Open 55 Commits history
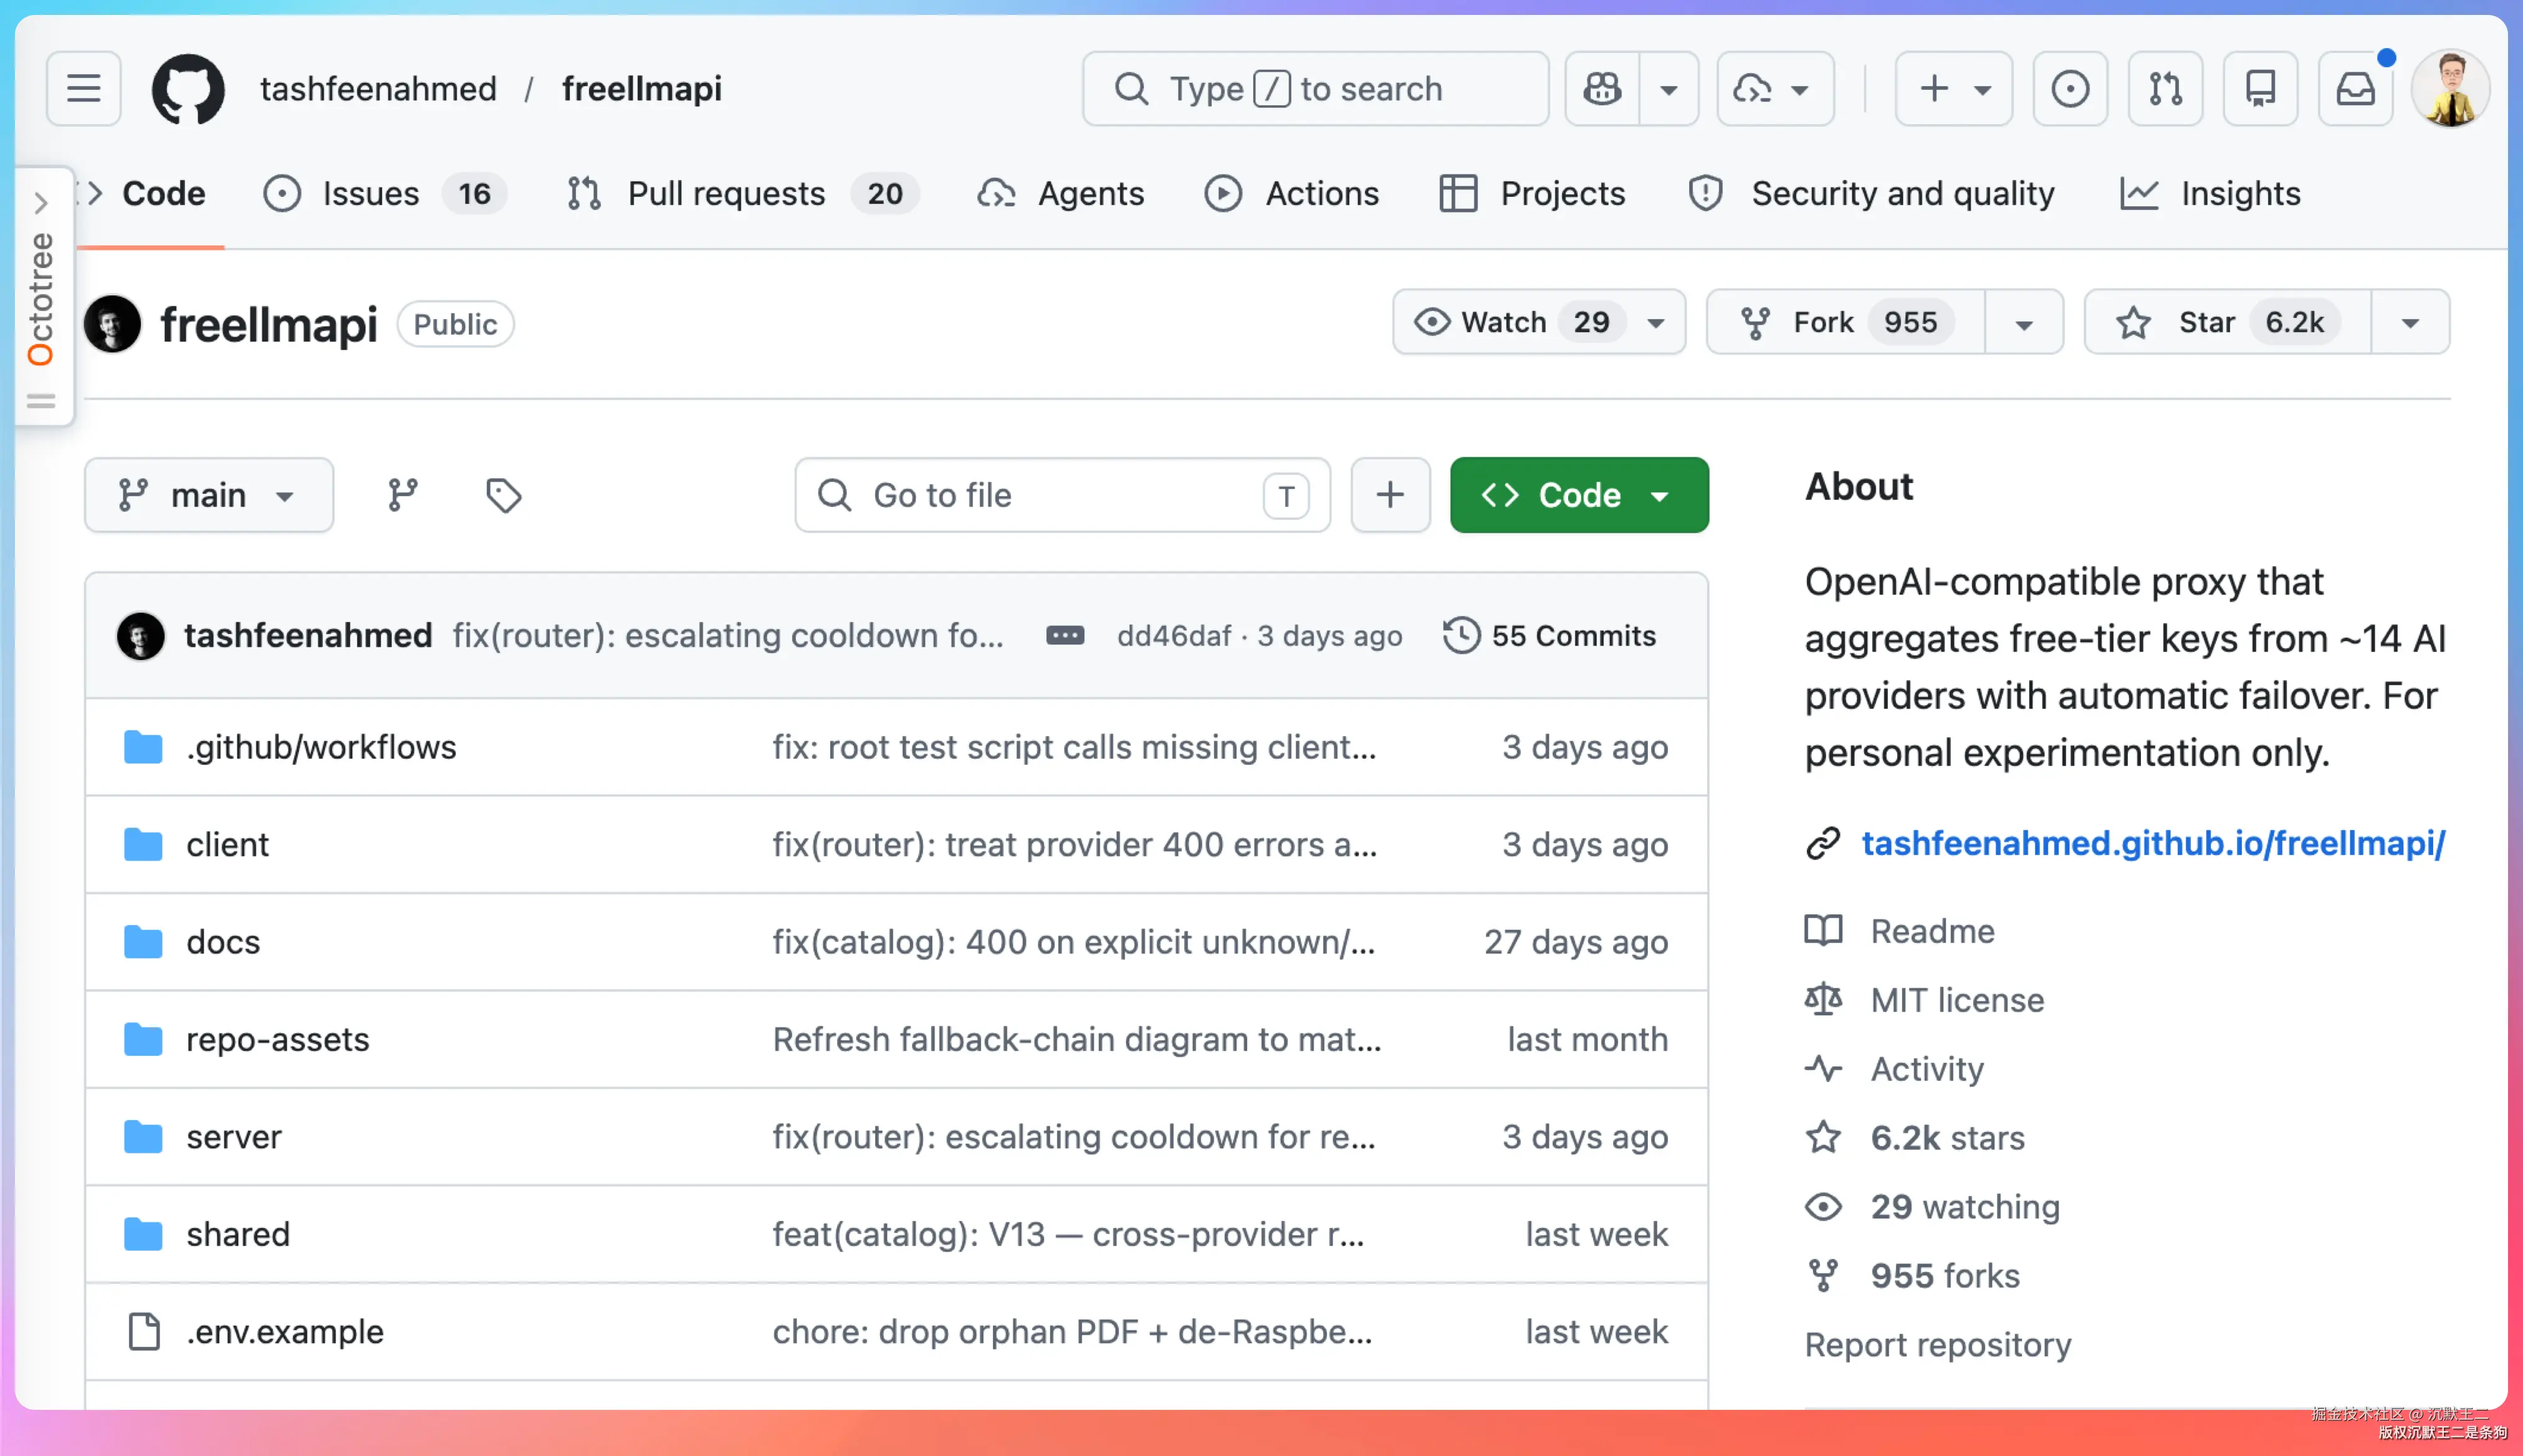Image resolution: width=2523 pixels, height=1456 pixels. pyautogui.click(x=1550, y=636)
